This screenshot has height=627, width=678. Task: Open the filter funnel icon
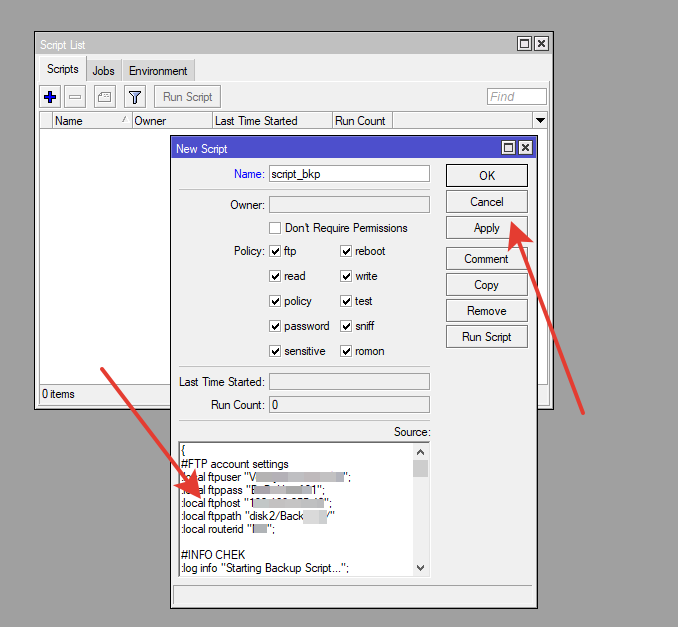tap(135, 97)
